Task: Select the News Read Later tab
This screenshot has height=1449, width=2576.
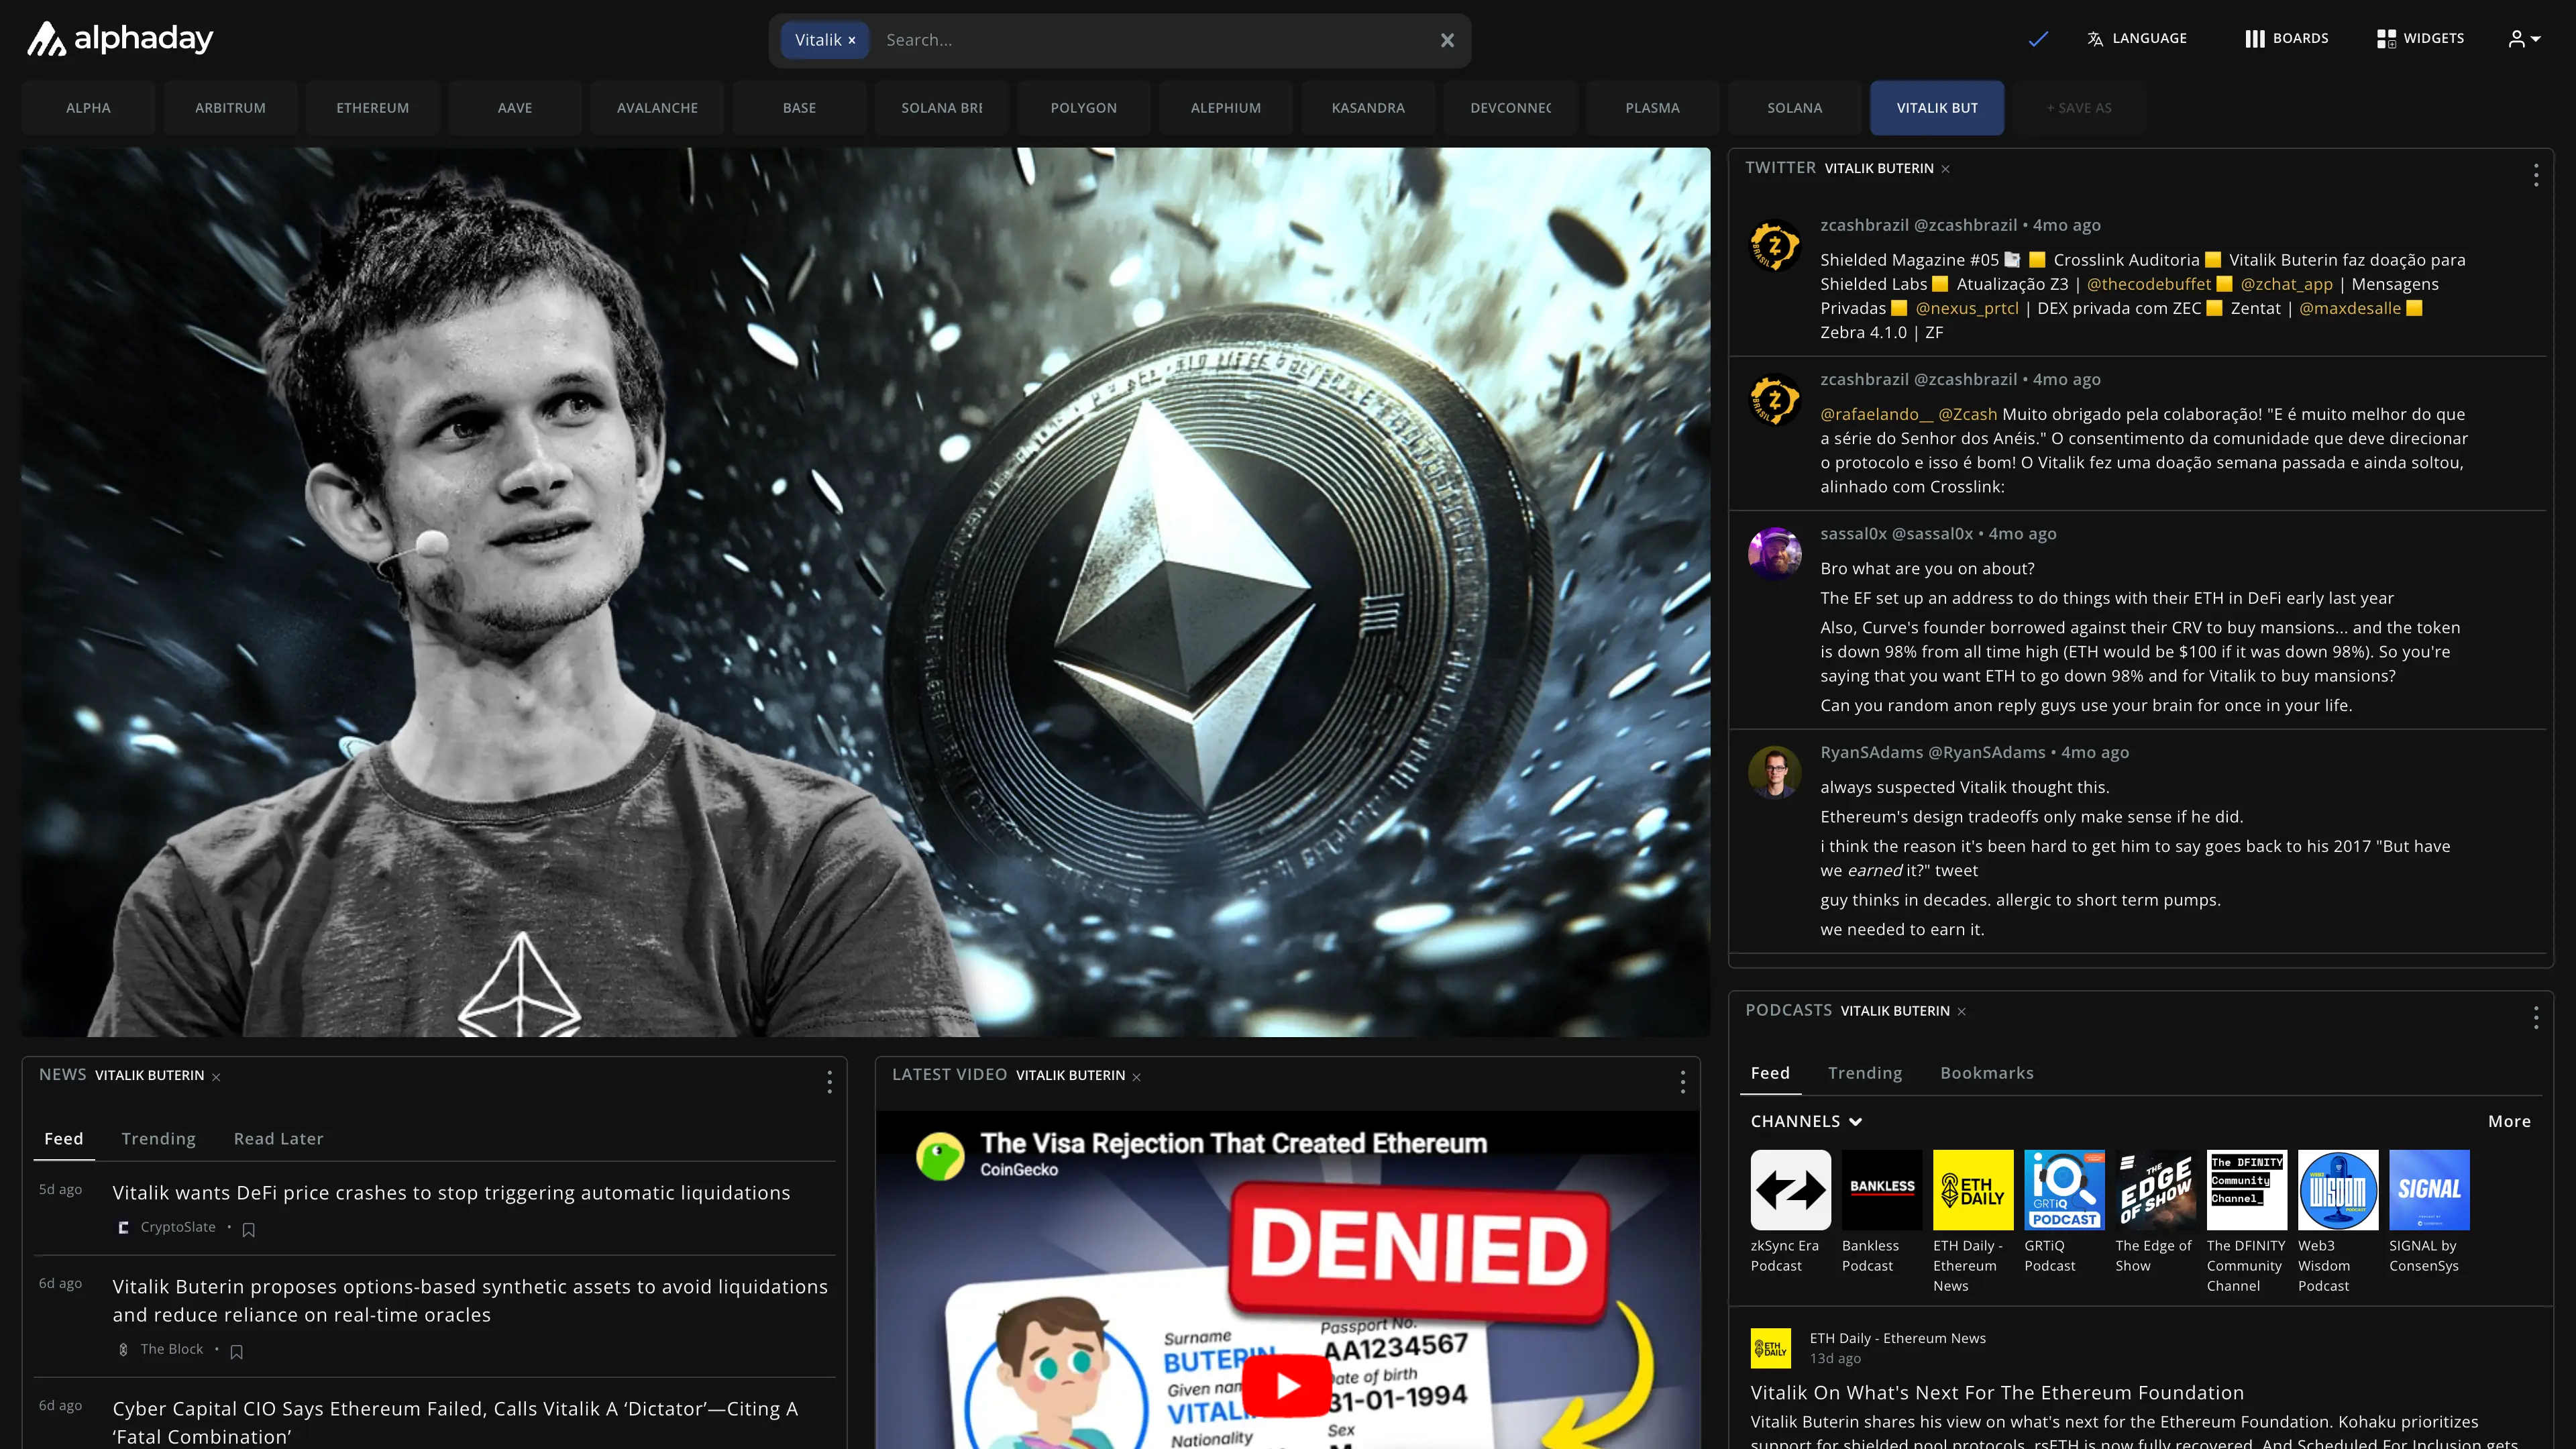Action: [x=278, y=1139]
